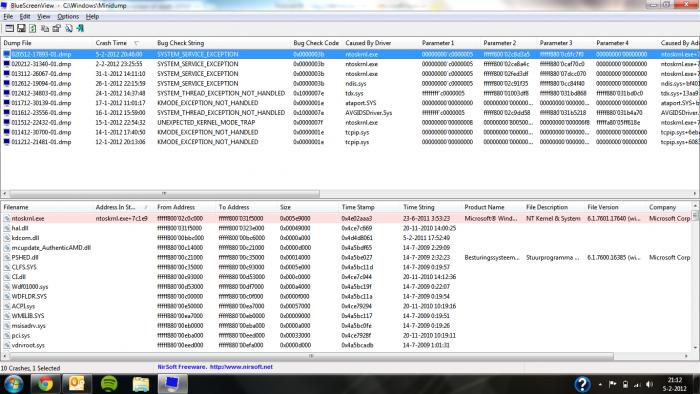Click the file icon beside hal.dll
Screen dimensions: 700x394
click(x=7, y=228)
